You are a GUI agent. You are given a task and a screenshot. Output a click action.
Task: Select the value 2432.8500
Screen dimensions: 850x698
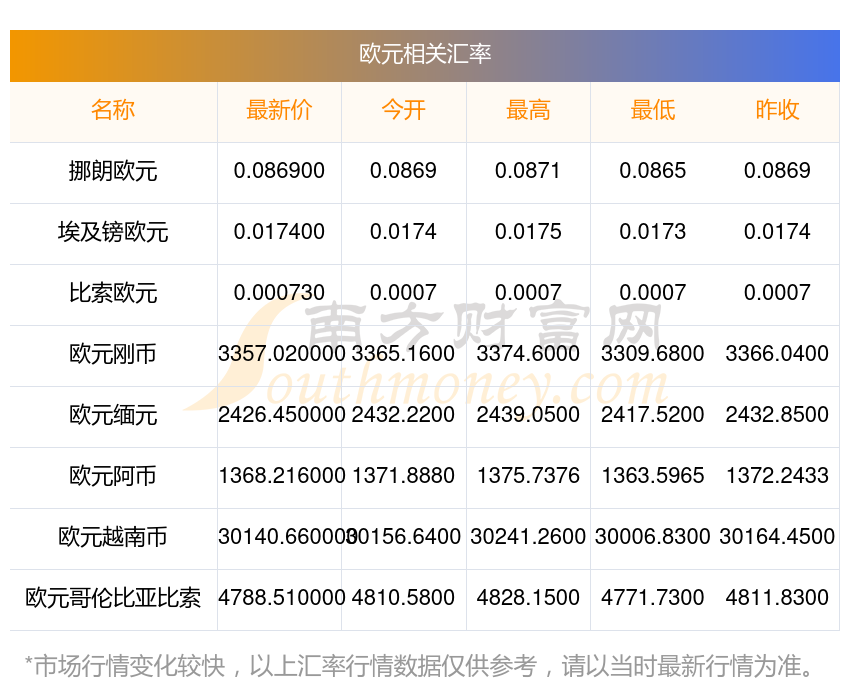pos(777,415)
